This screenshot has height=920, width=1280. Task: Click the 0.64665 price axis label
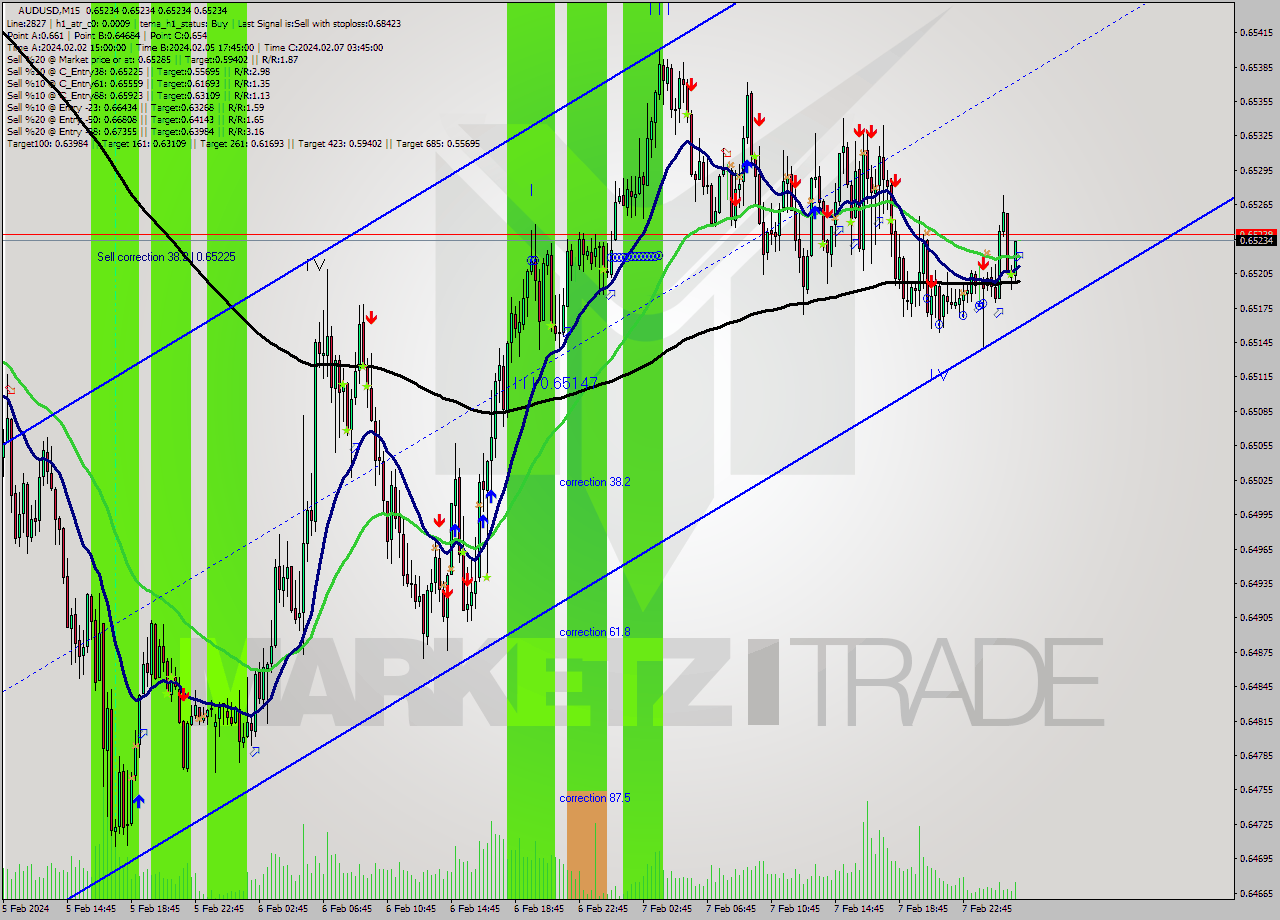1256,893
